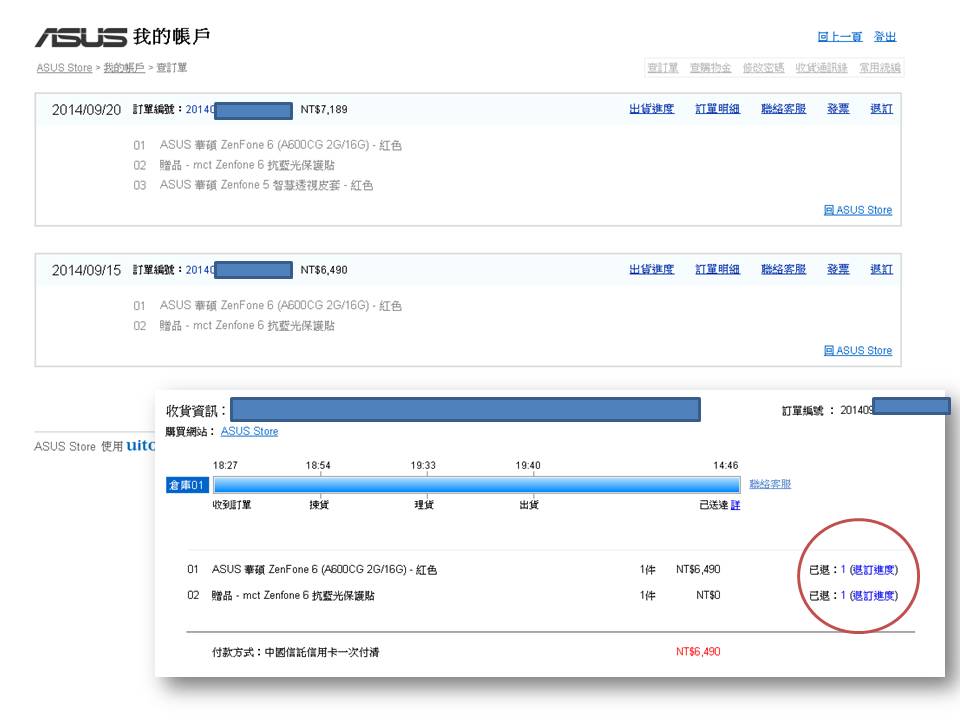Select the 查訂單 menu item
The width and height of the screenshot is (960, 720).
[x=663, y=68]
